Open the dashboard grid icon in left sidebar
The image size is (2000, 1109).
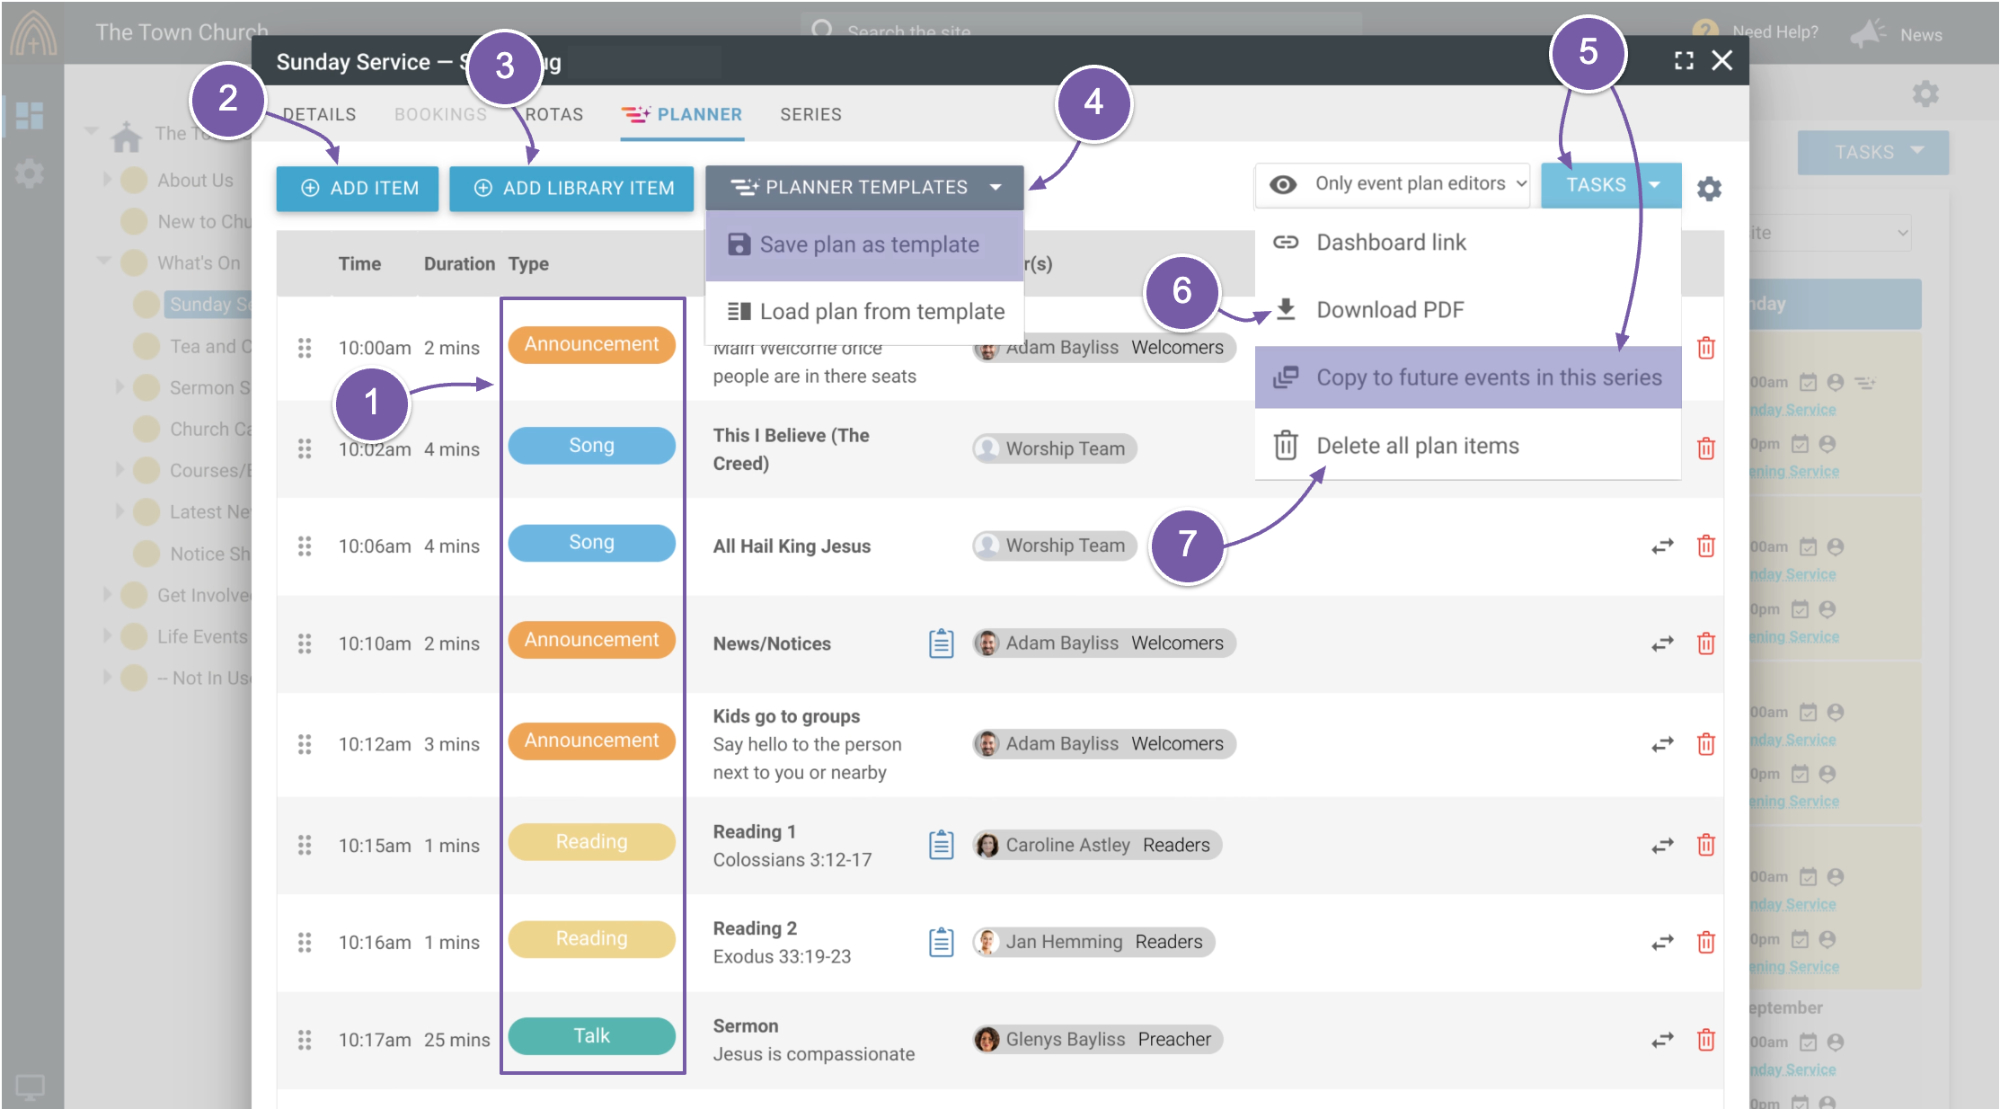30,115
